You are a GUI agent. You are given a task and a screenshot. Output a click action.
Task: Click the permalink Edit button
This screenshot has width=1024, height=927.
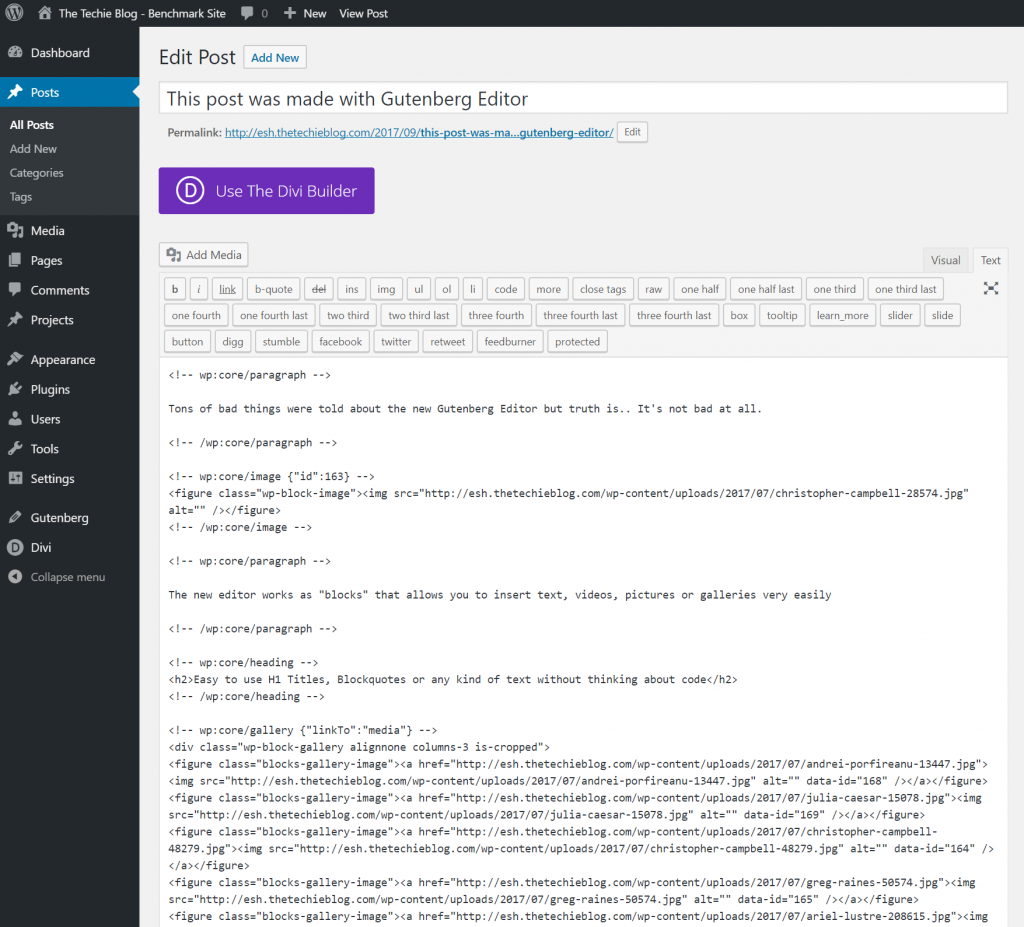click(x=632, y=132)
